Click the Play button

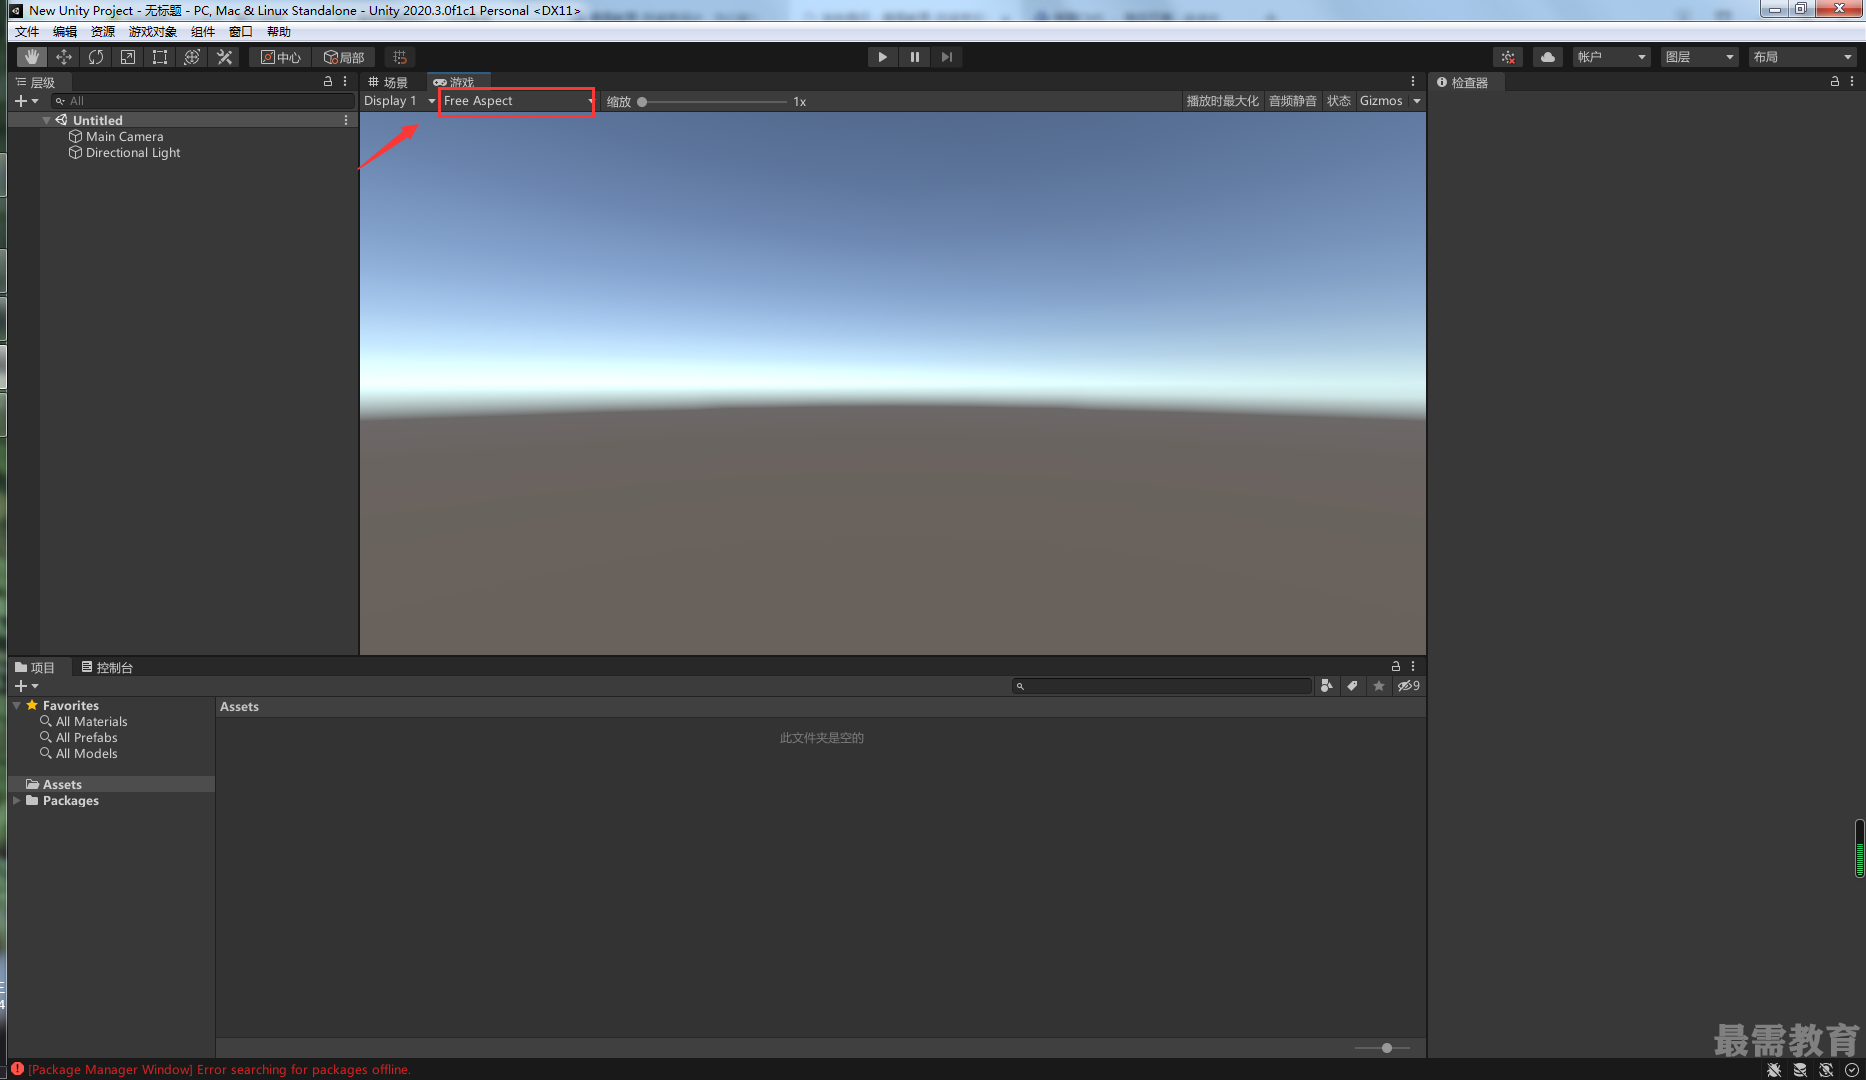pyautogui.click(x=882, y=57)
